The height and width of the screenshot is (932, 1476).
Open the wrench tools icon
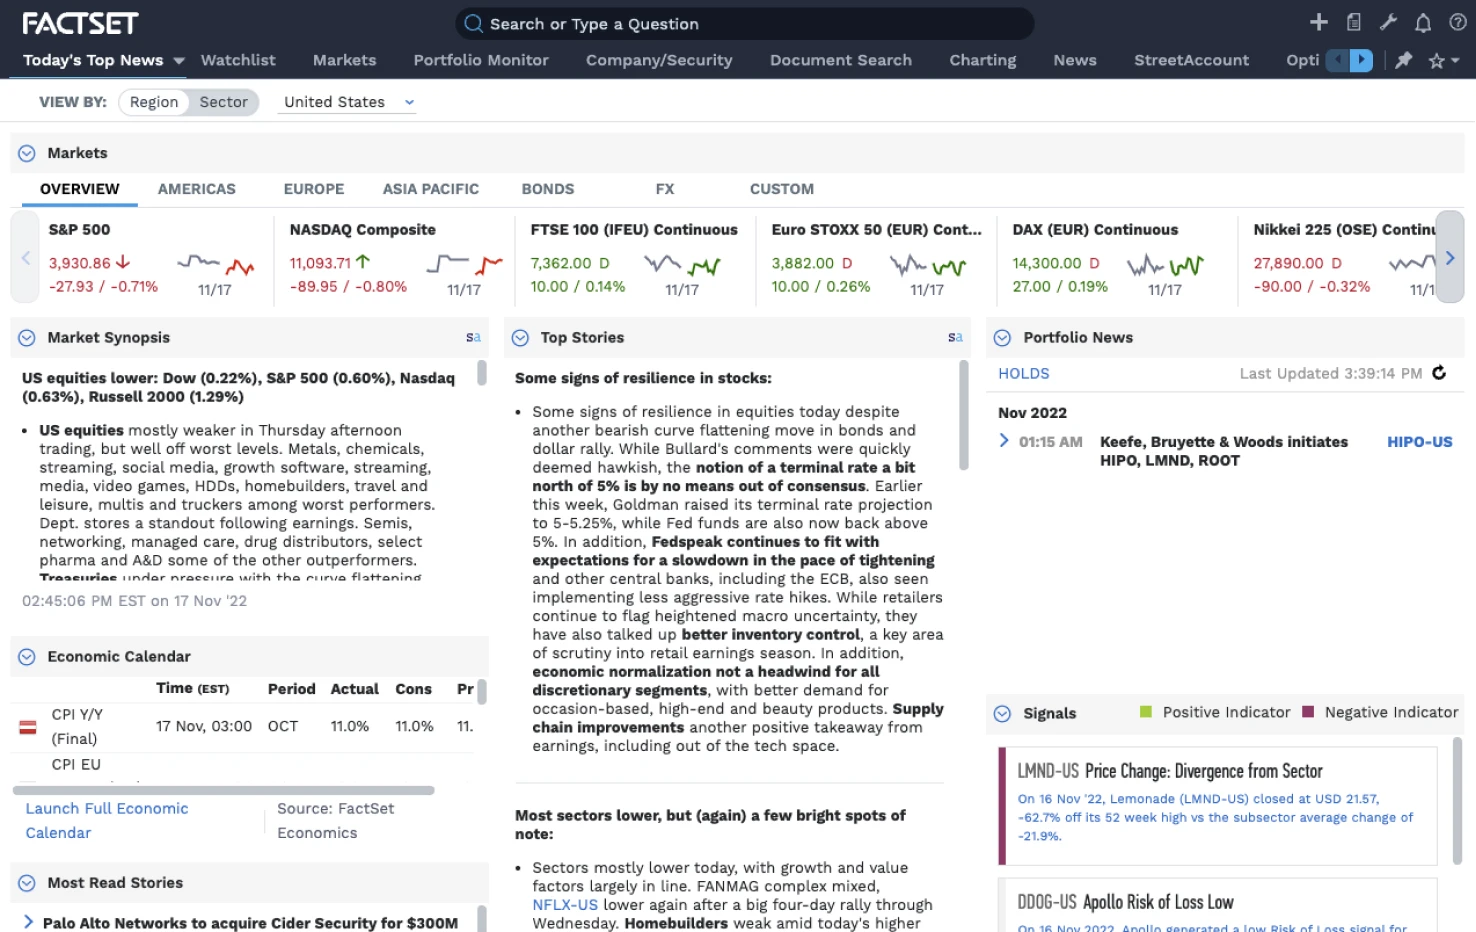(x=1388, y=22)
